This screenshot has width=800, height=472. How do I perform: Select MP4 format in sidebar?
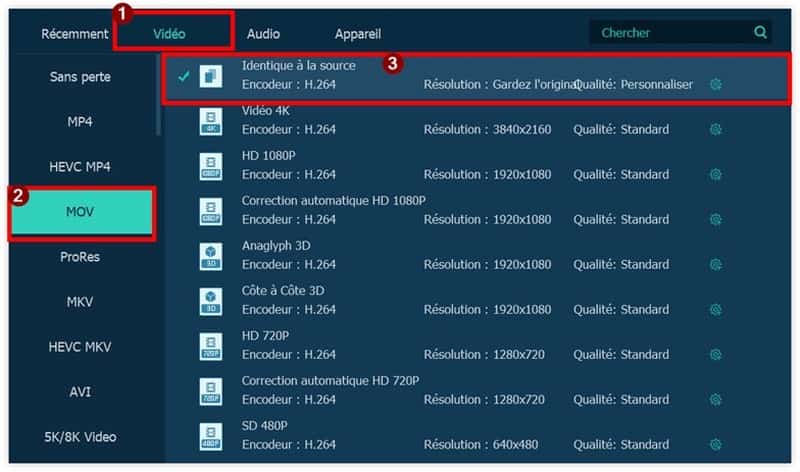(80, 122)
